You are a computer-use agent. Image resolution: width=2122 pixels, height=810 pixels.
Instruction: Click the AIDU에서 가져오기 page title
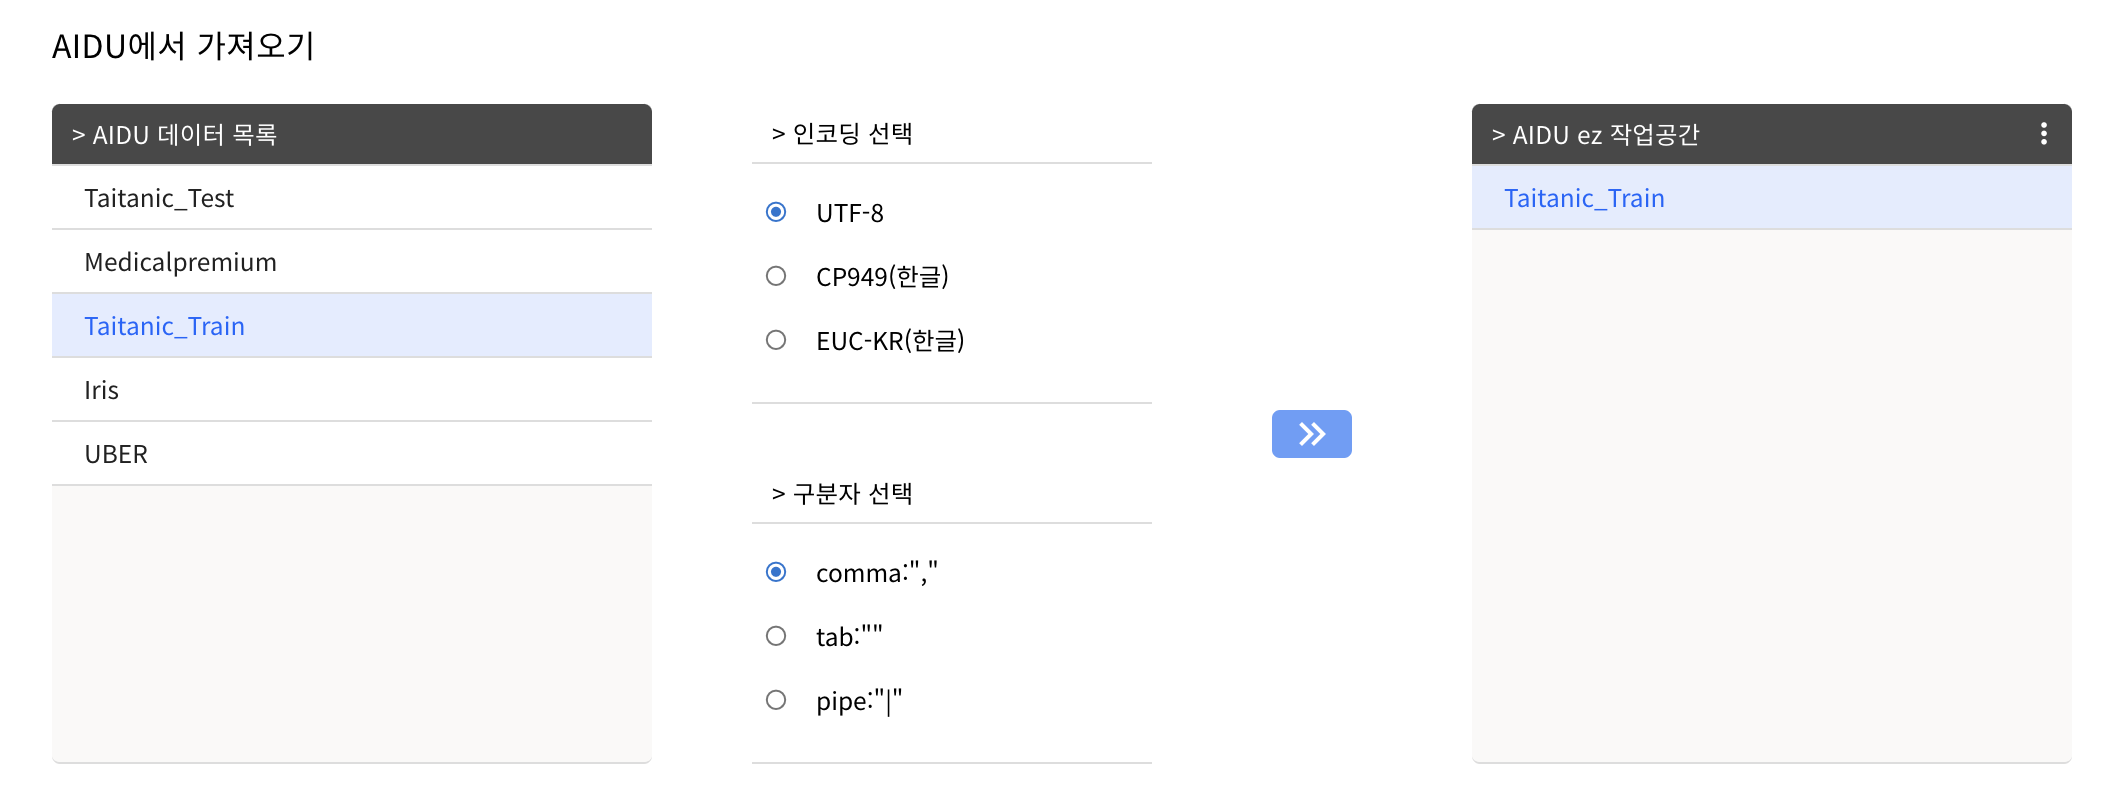point(183,46)
